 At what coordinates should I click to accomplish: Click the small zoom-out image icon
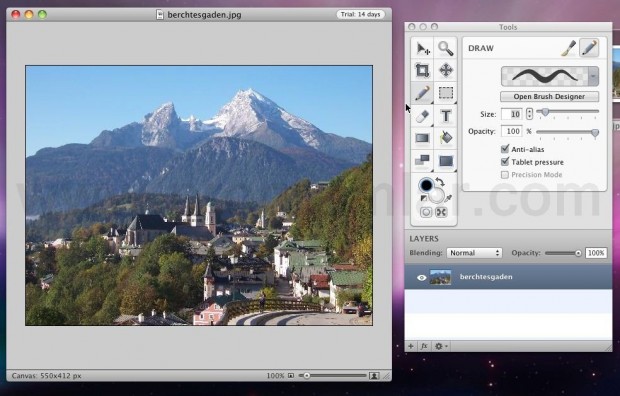coord(291,375)
